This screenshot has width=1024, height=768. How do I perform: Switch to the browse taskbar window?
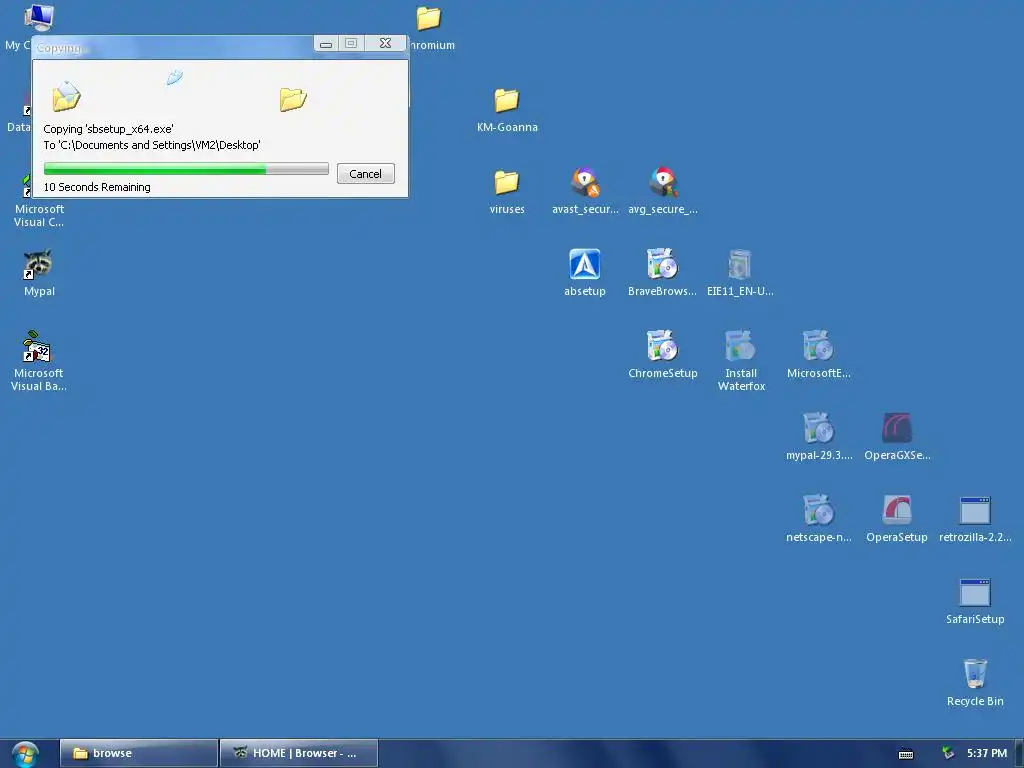(x=138, y=753)
